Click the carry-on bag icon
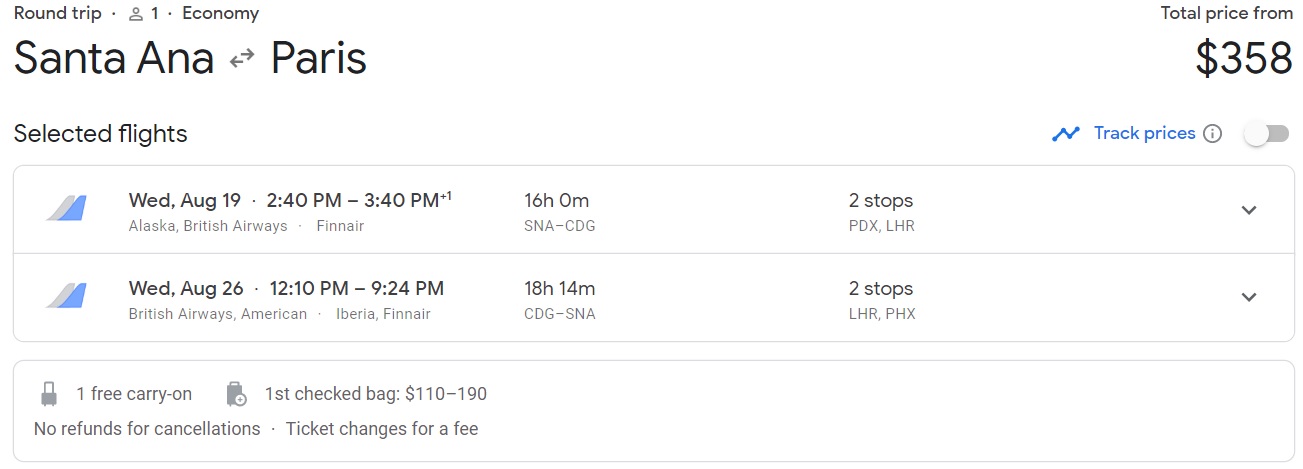Image resolution: width=1303 pixels, height=469 pixels. [x=48, y=394]
